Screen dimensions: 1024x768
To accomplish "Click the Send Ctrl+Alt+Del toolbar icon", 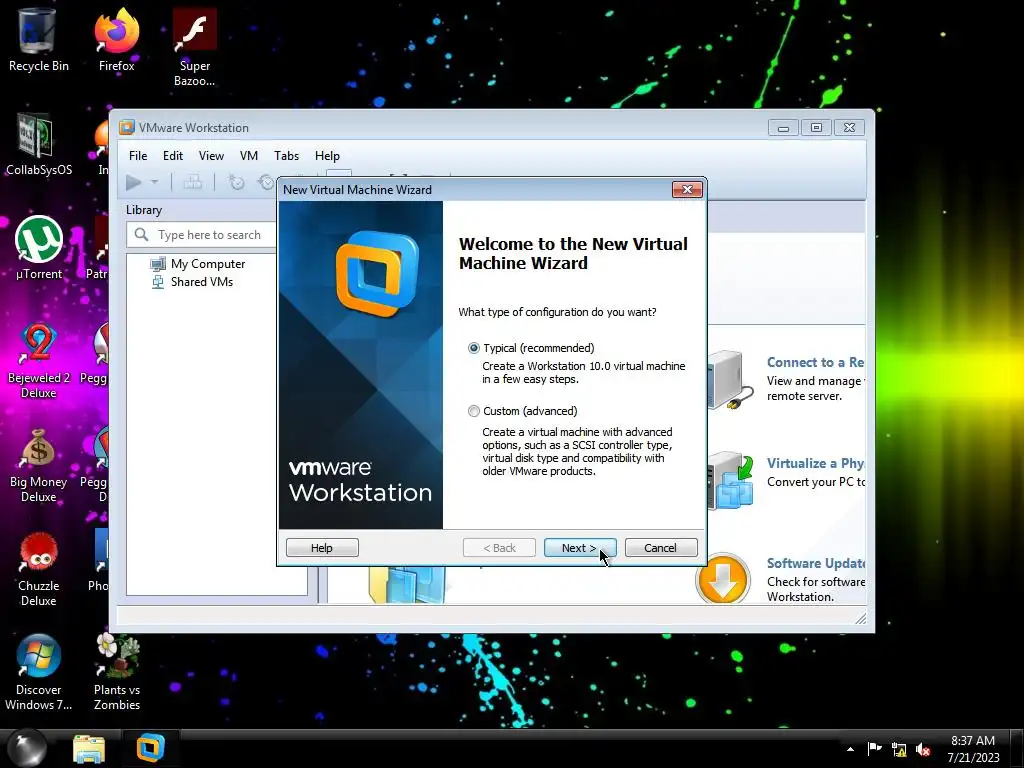I will point(193,182).
